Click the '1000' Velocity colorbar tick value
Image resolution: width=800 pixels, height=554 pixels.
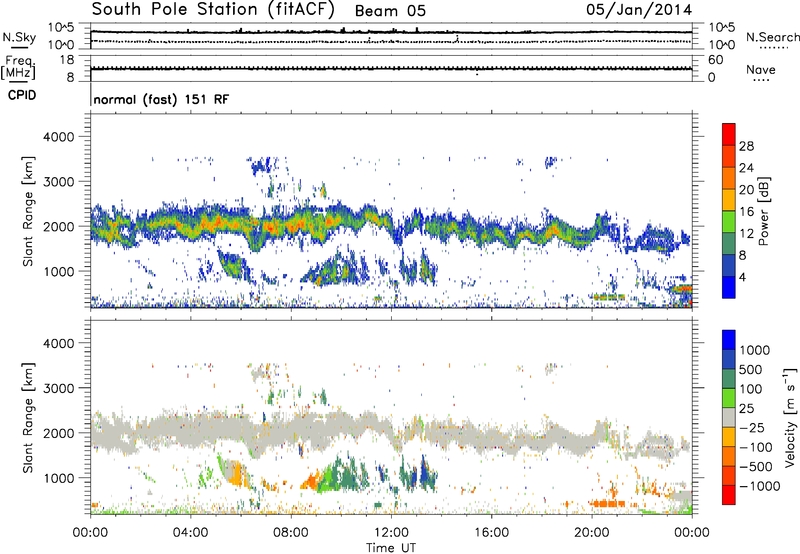tap(754, 350)
